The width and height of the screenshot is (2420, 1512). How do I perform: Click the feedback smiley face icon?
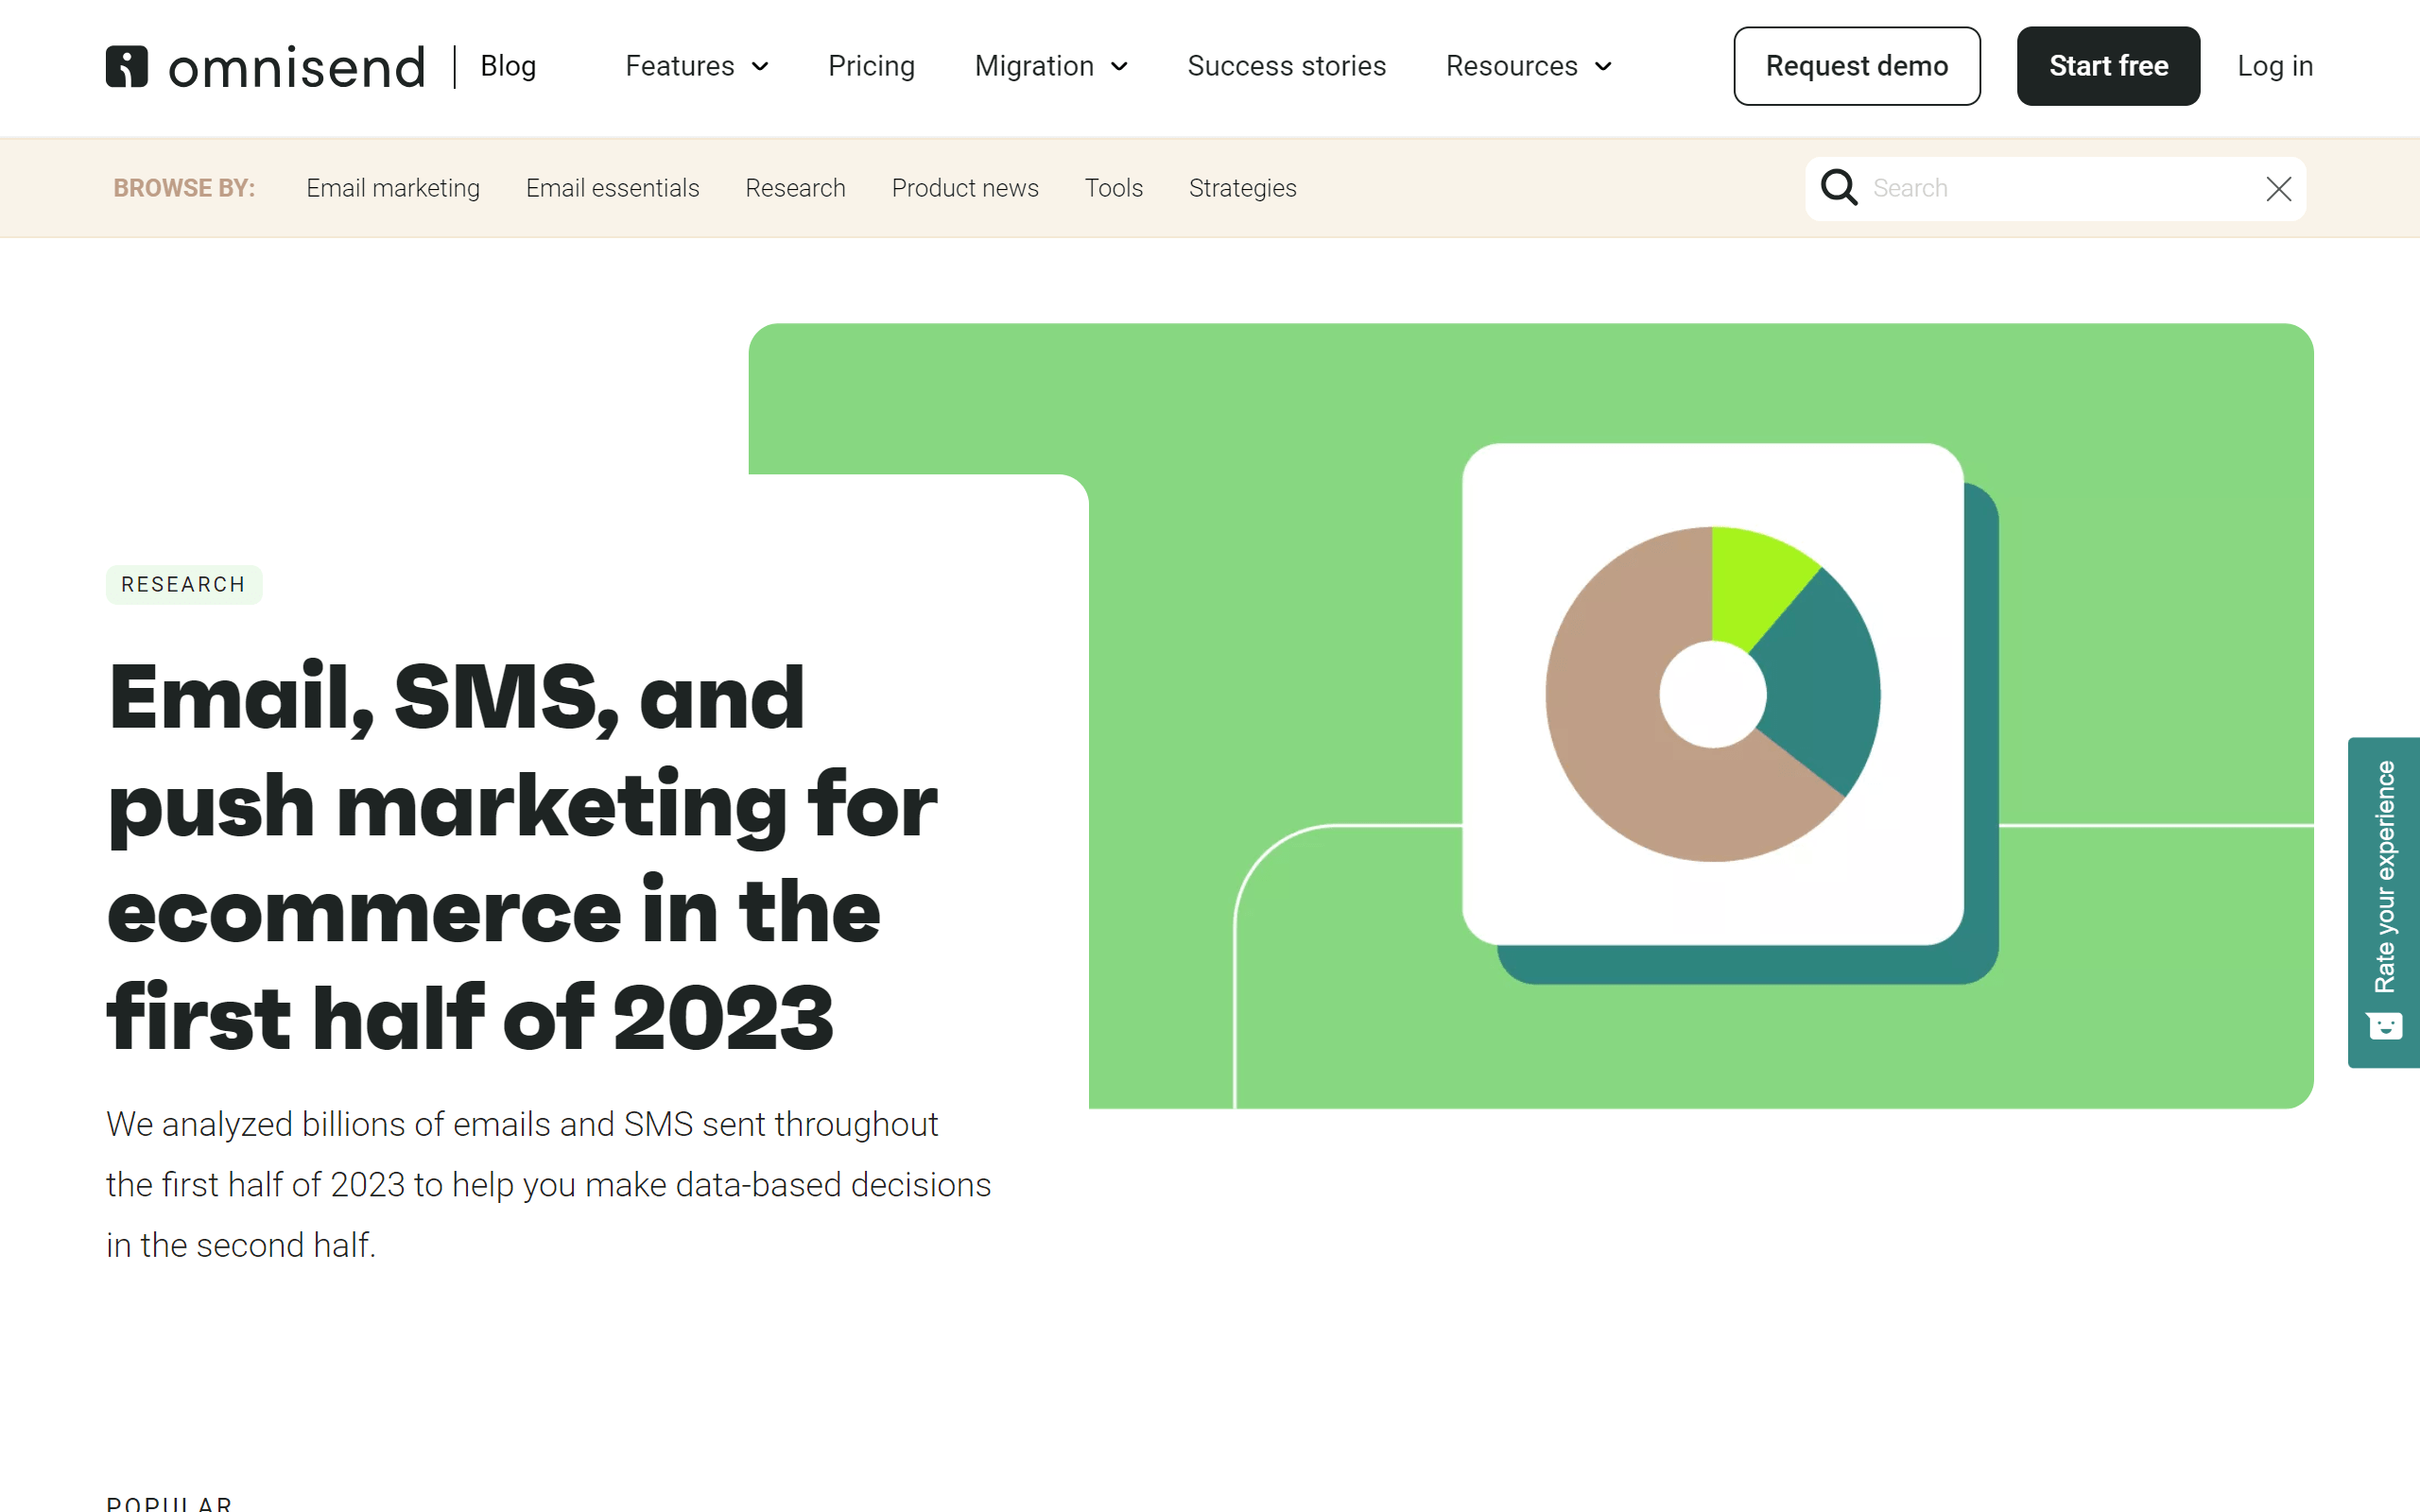[x=2384, y=1026]
